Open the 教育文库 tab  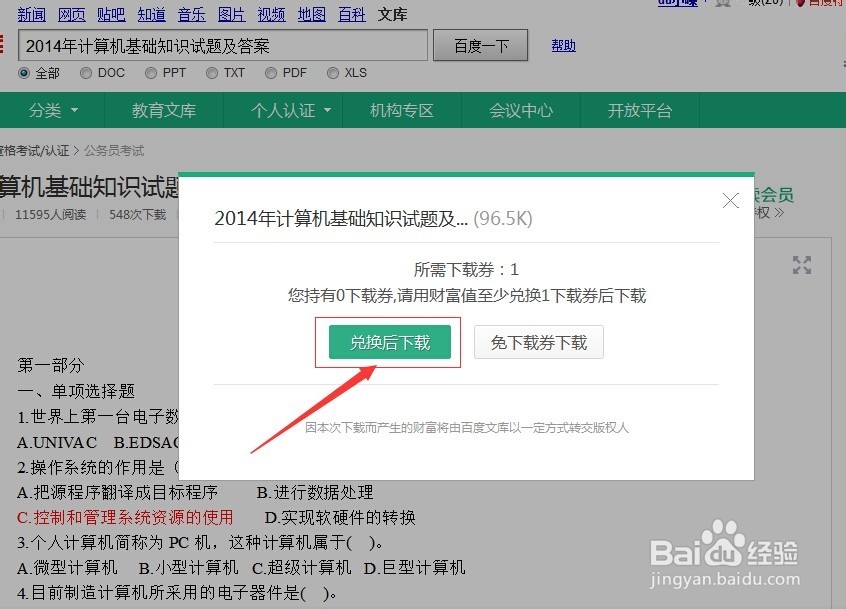(164, 111)
